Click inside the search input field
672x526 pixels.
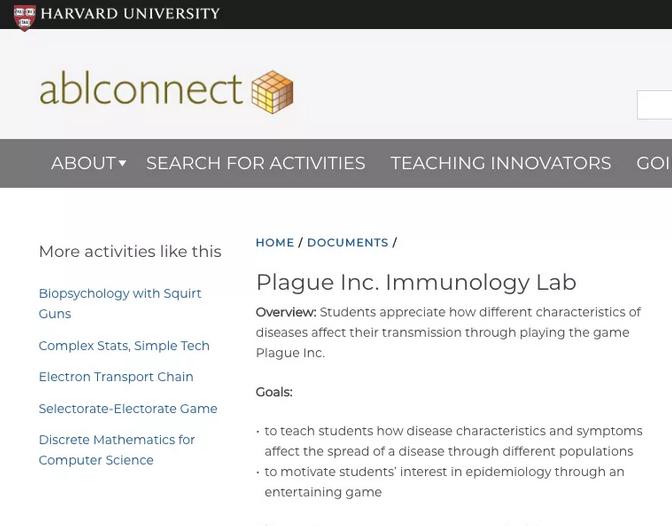point(654,105)
